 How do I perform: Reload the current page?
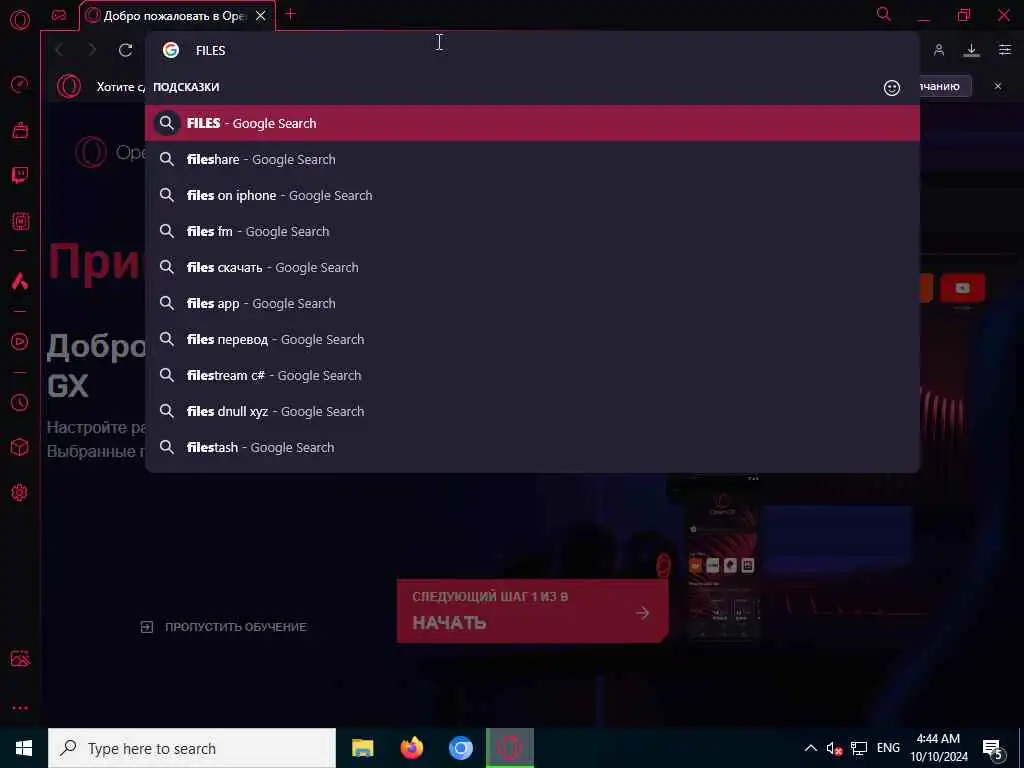[x=125, y=50]
